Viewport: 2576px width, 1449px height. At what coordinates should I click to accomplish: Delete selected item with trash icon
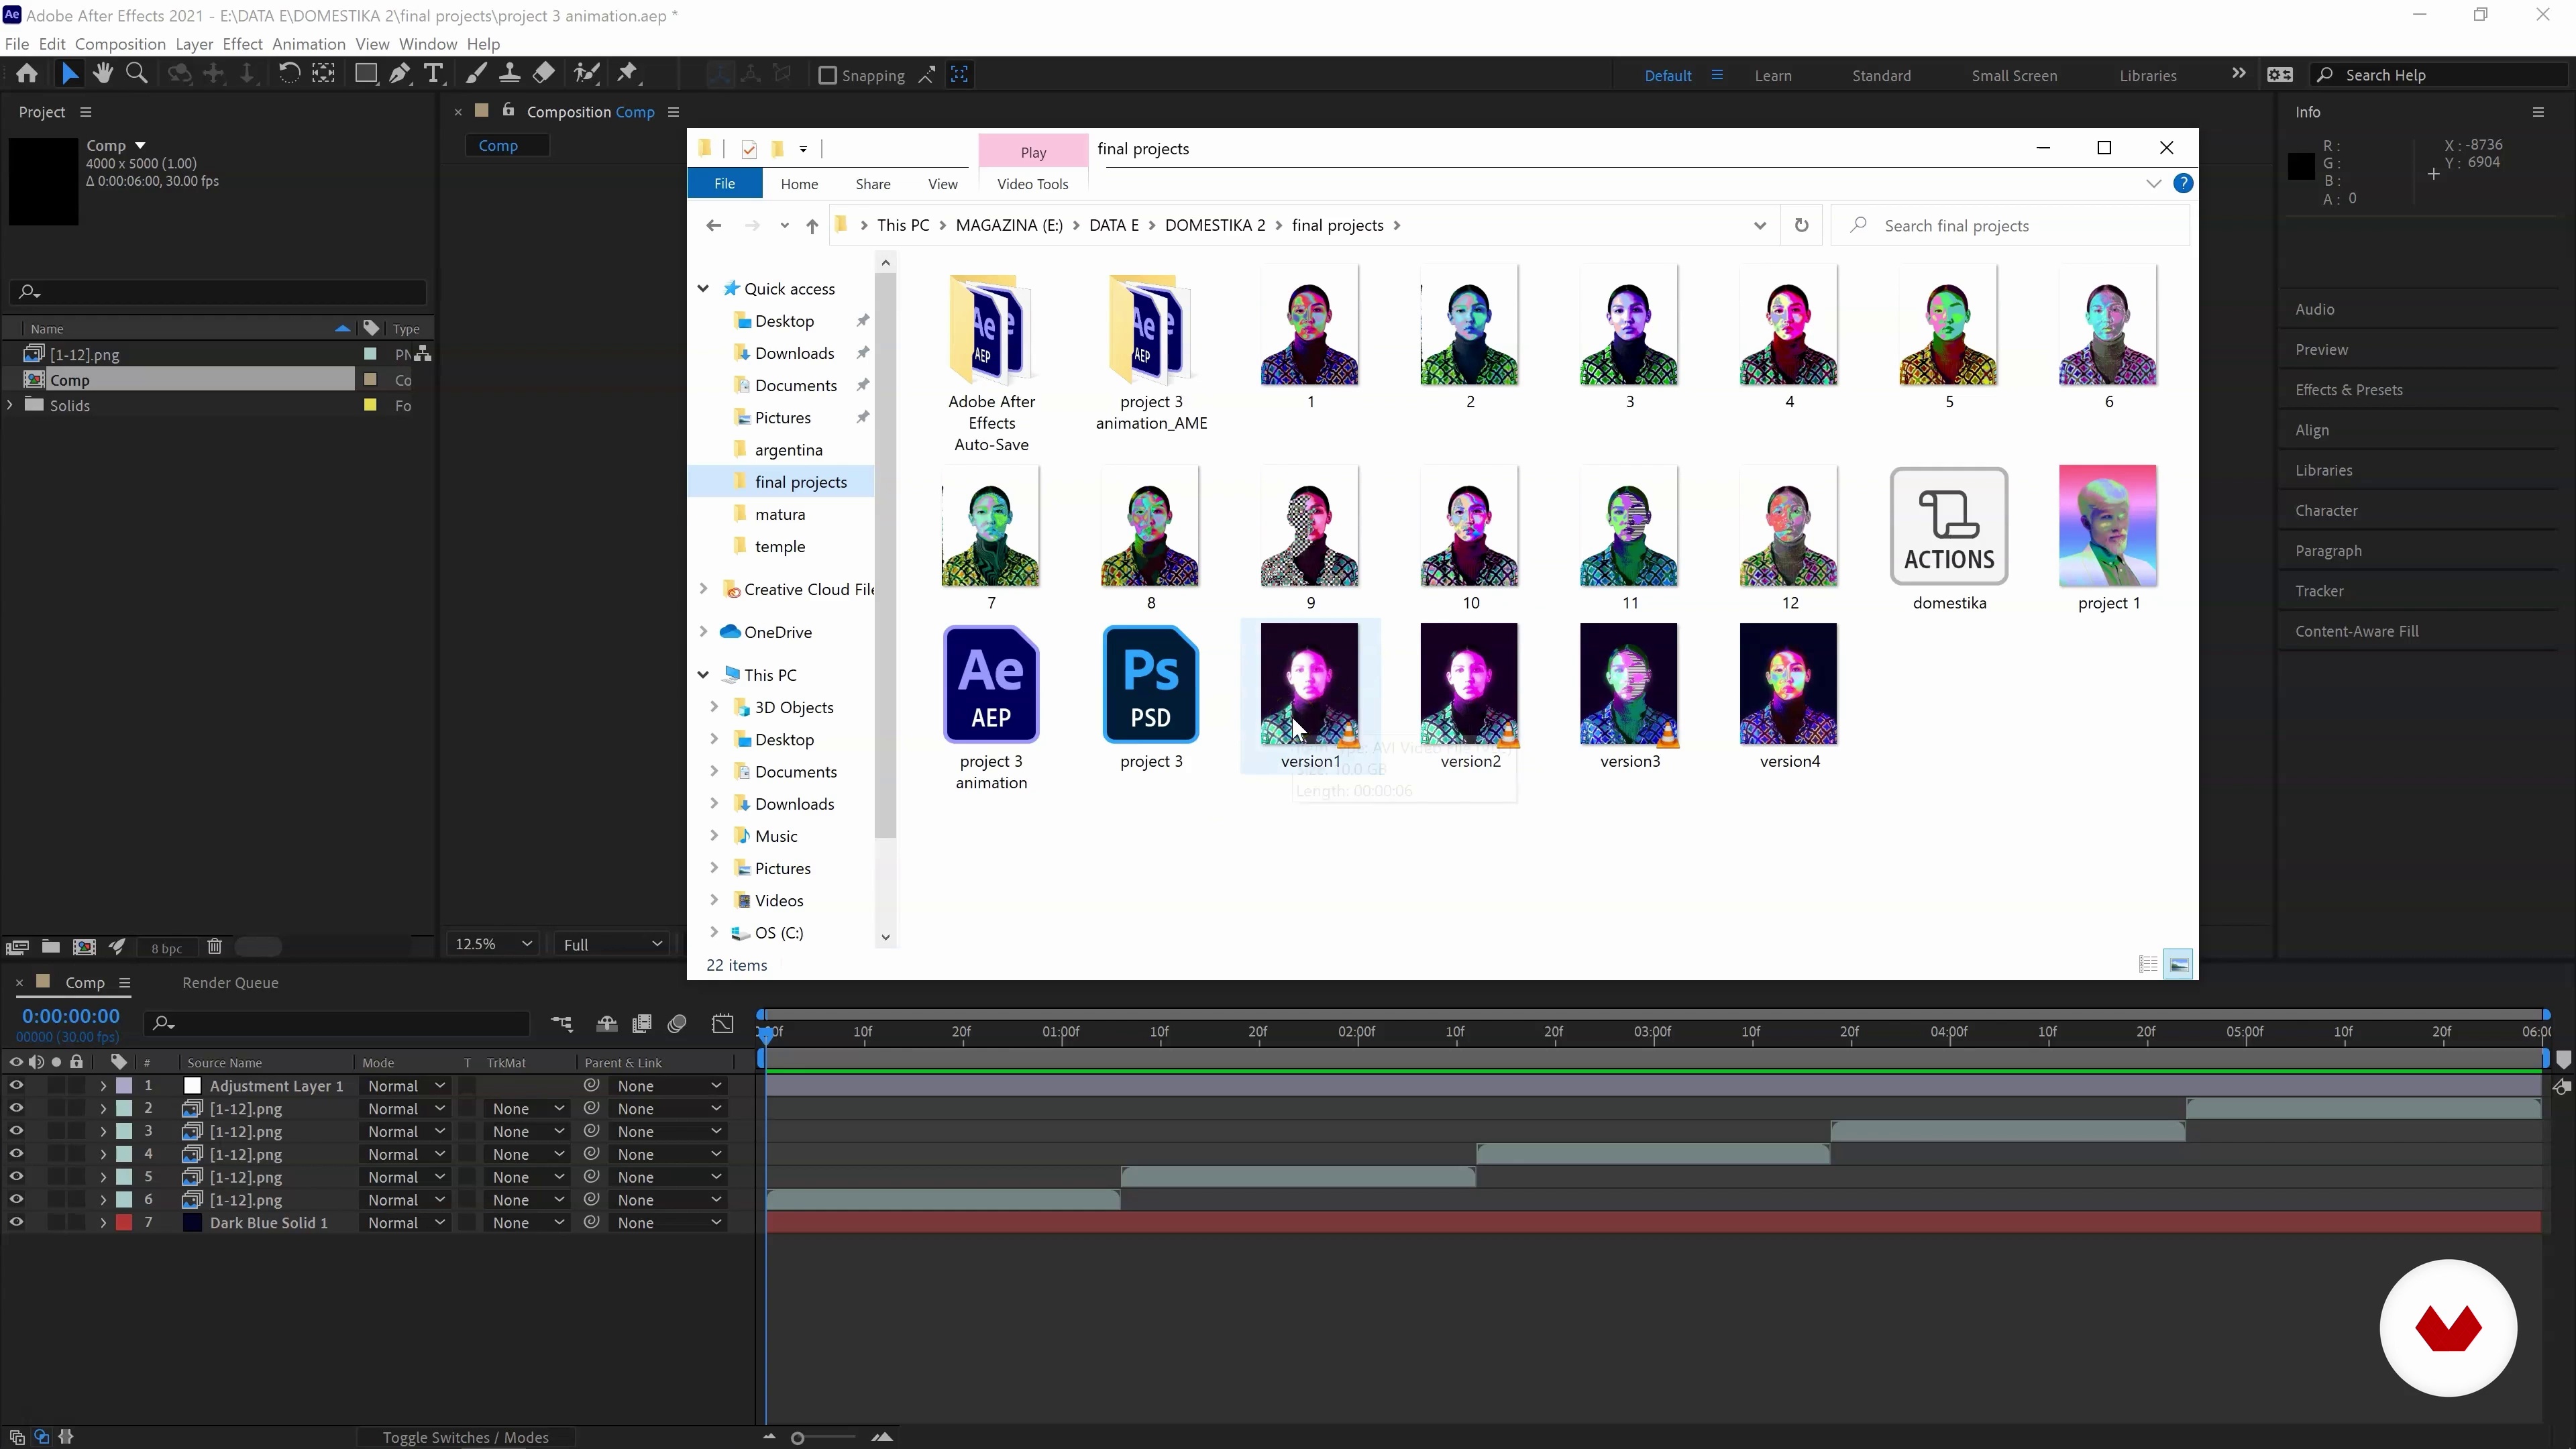[214, 947]
